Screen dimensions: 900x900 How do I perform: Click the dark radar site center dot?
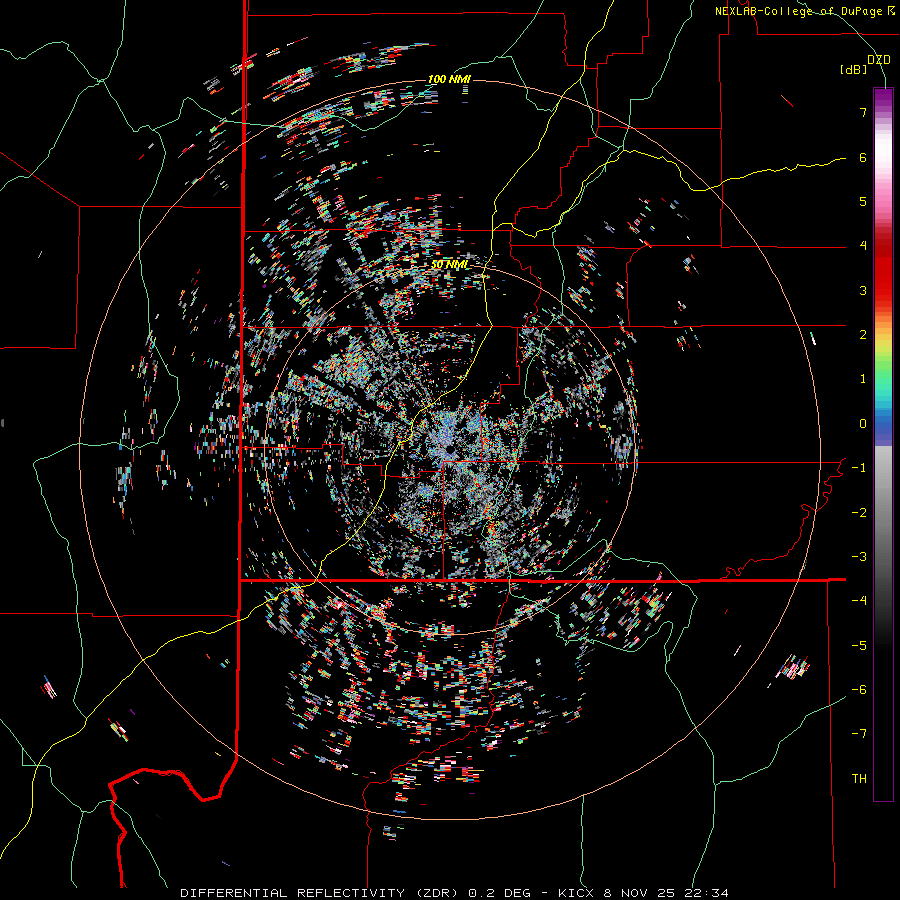449,449
